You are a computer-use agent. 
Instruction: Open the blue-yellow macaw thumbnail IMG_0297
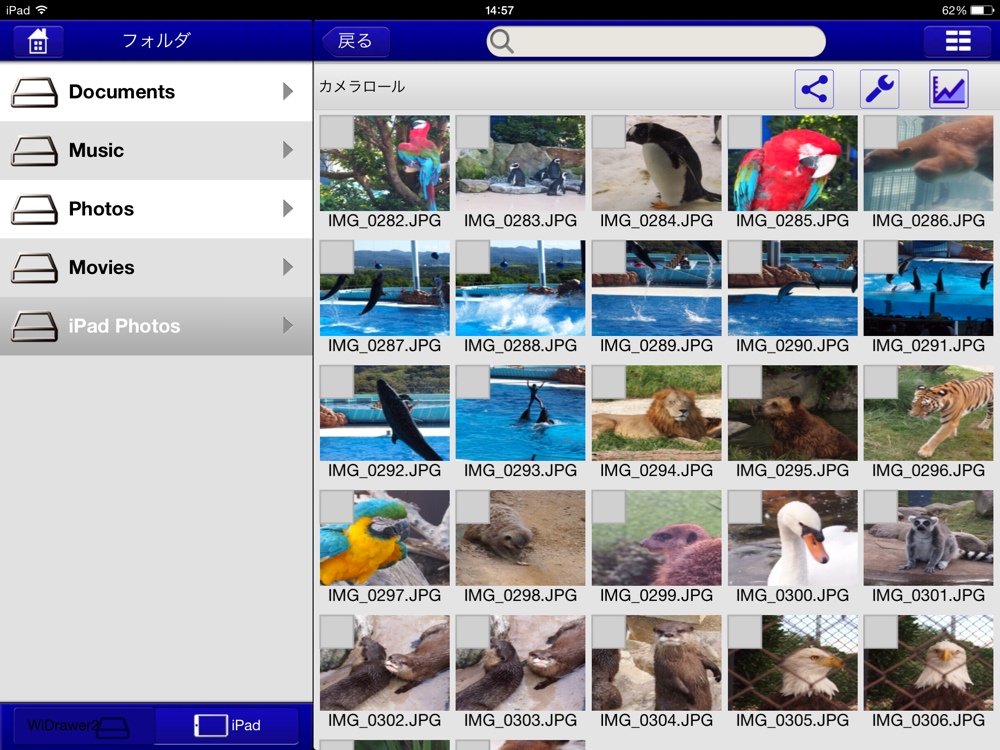coord(385,538)
